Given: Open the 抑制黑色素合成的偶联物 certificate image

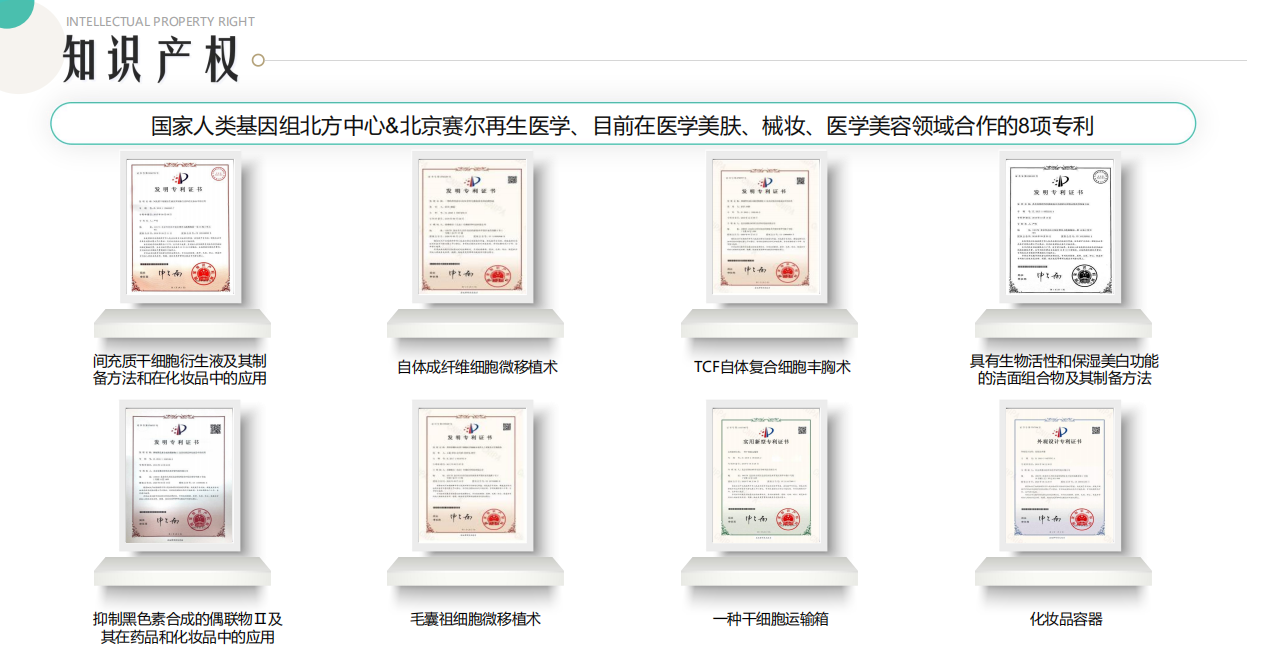Looking at the screenshot, I should pyautogui.click(x=181, y=476).
